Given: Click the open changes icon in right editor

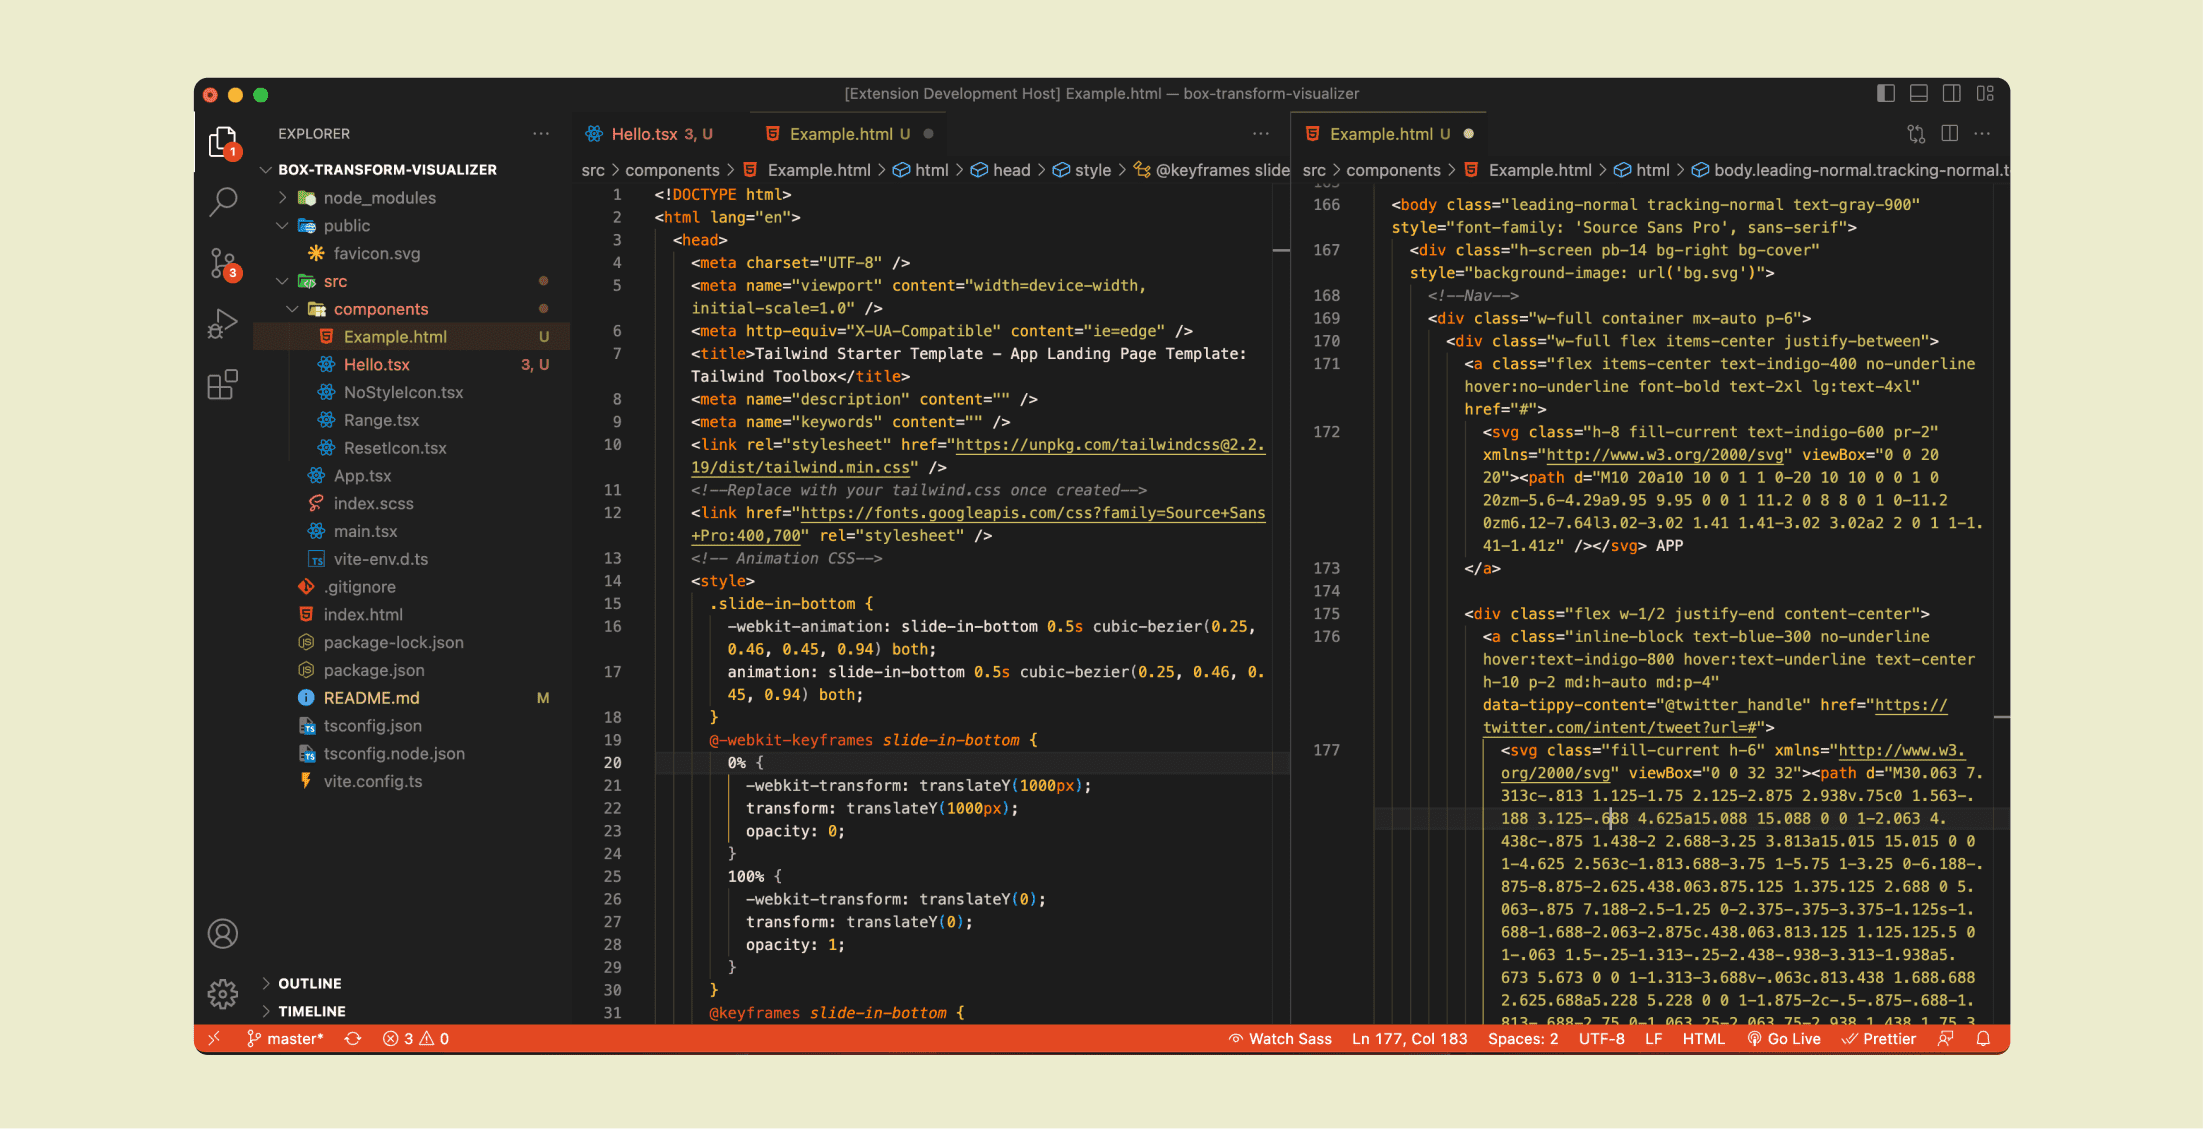Looking at the screenshot, I should coord(1916,133).
